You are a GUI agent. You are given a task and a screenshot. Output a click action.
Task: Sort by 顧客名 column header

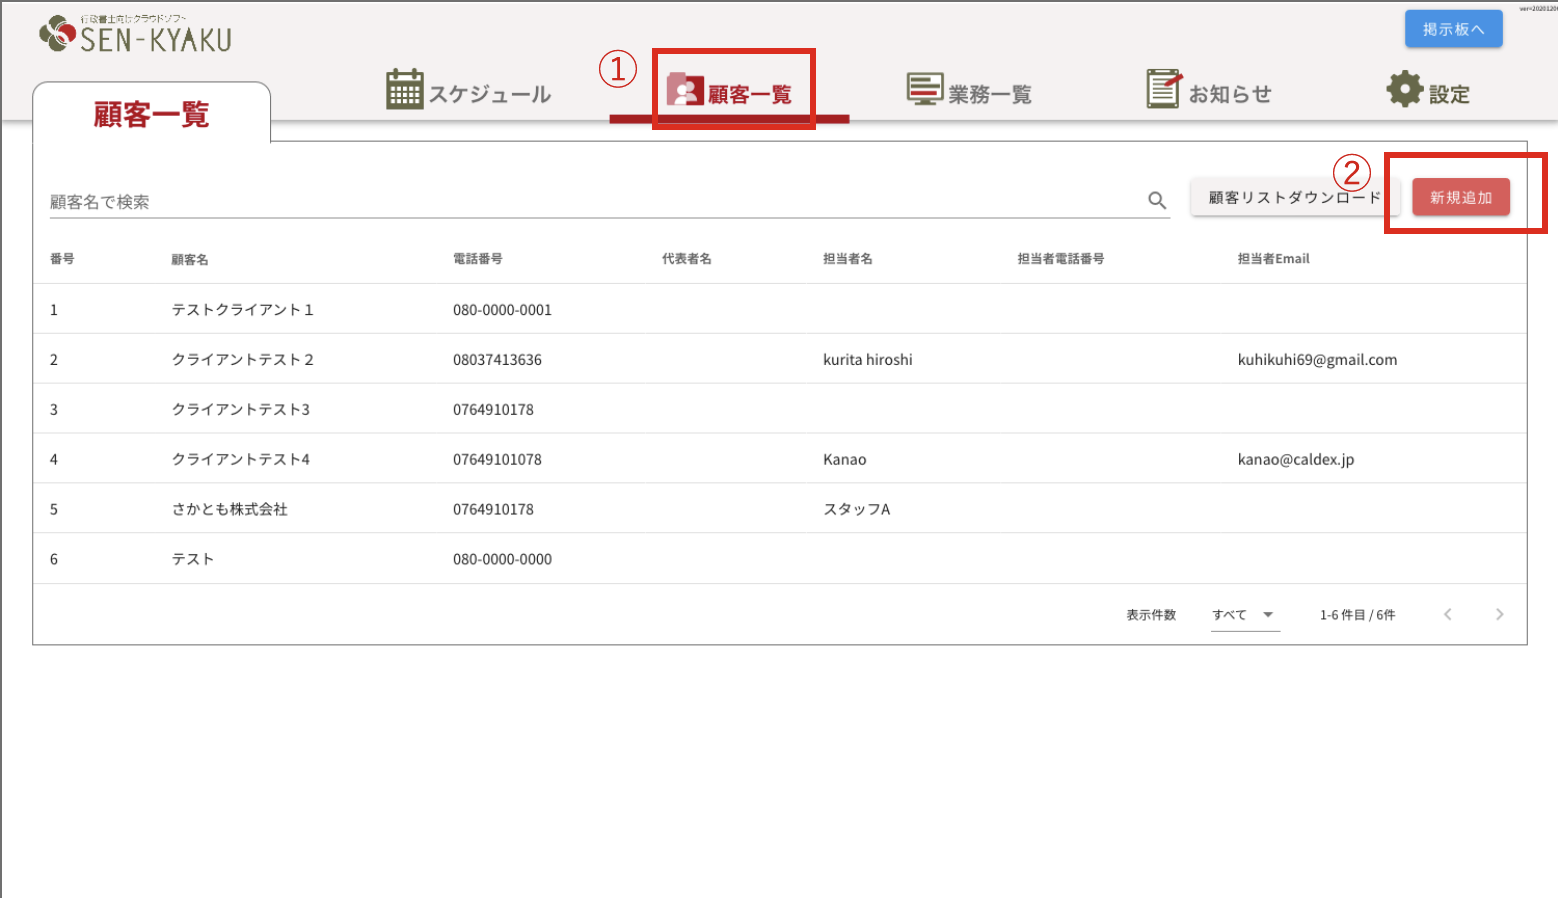[x=190, y=259]
